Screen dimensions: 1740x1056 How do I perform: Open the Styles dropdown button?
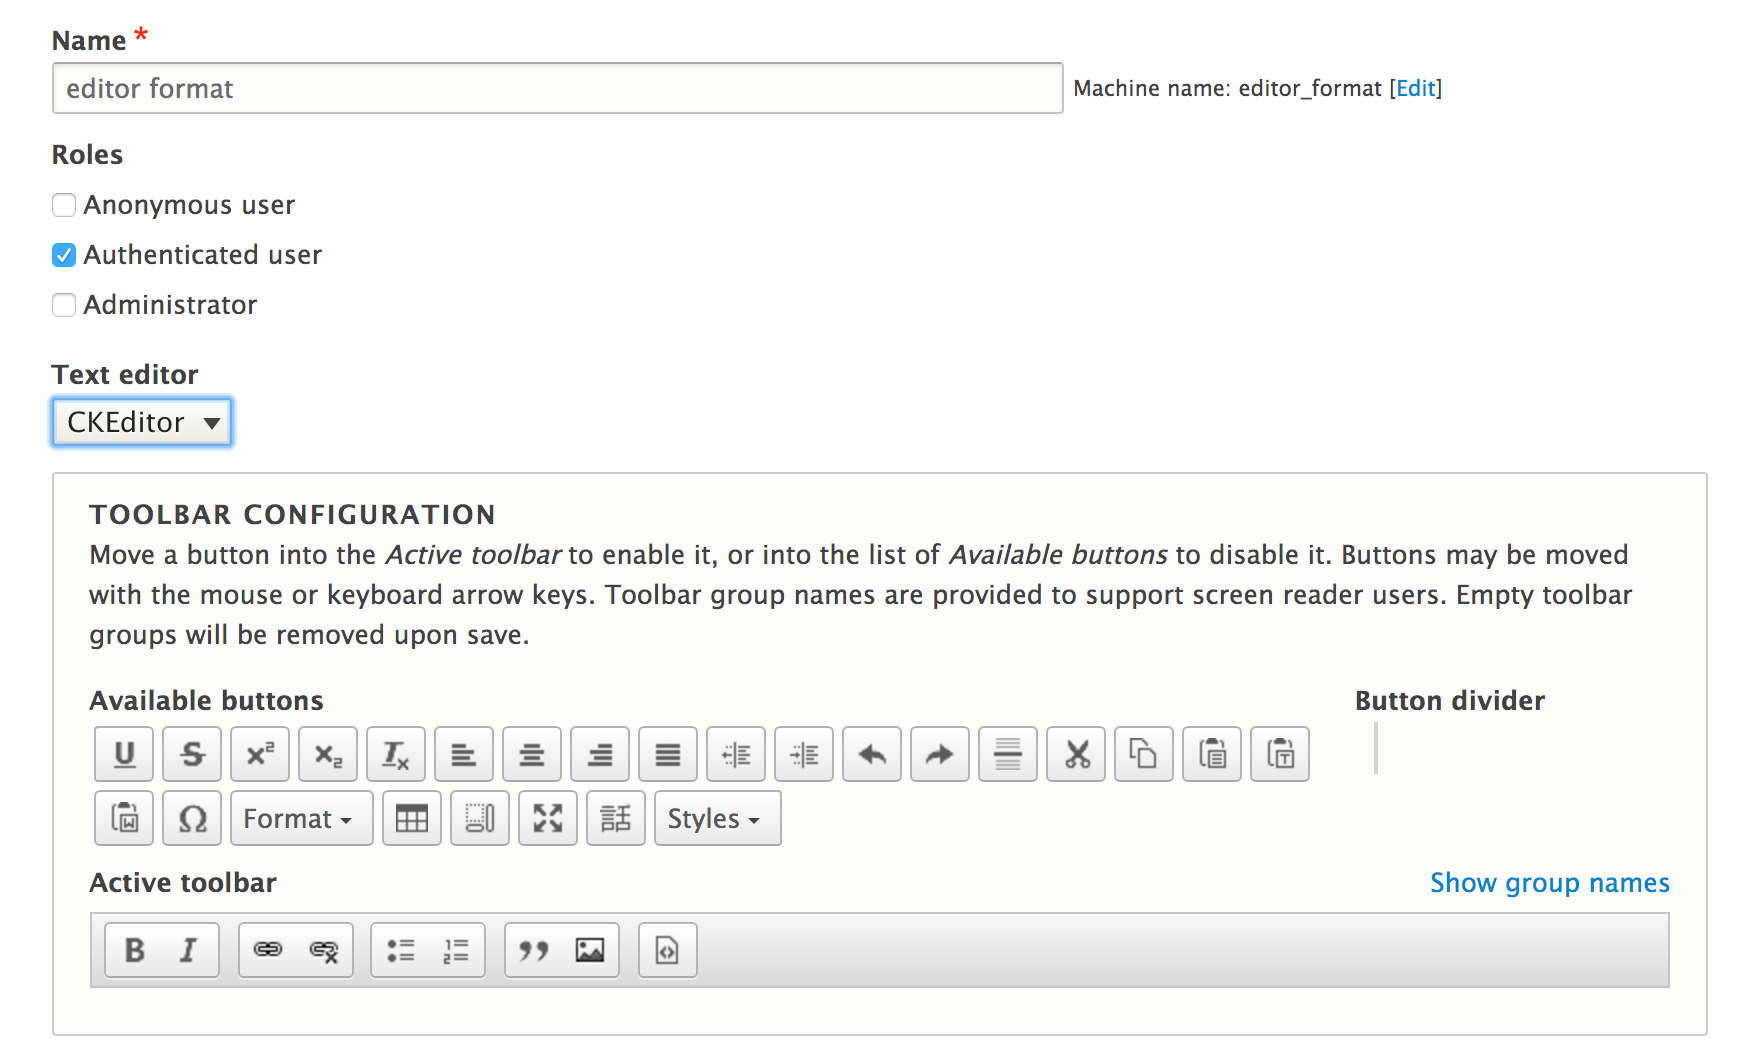(x=717, y=819)
